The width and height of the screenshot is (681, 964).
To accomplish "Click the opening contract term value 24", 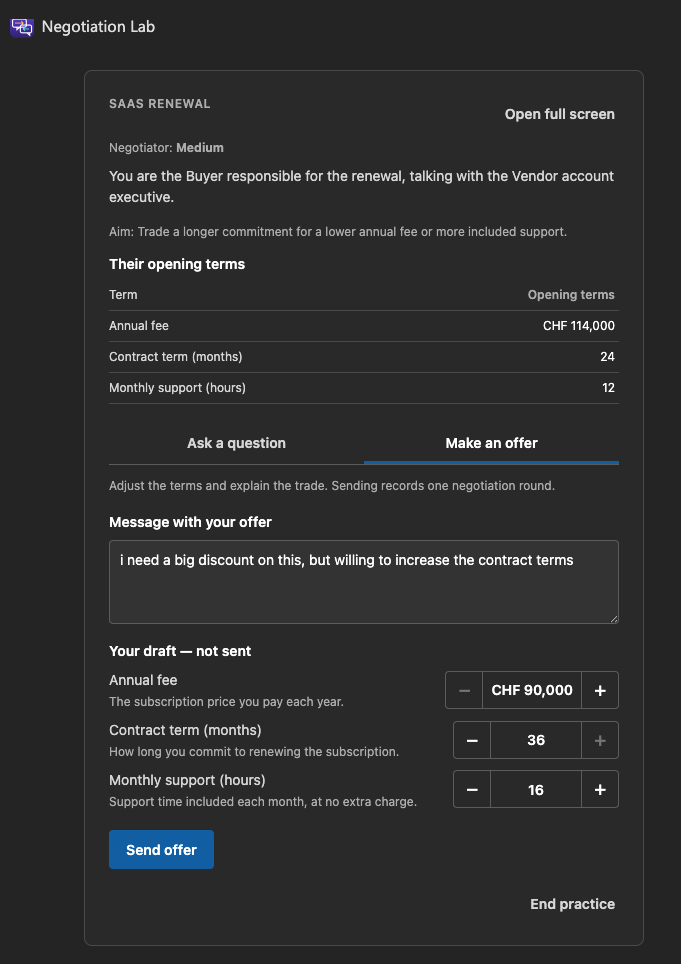I will point(607,357).
